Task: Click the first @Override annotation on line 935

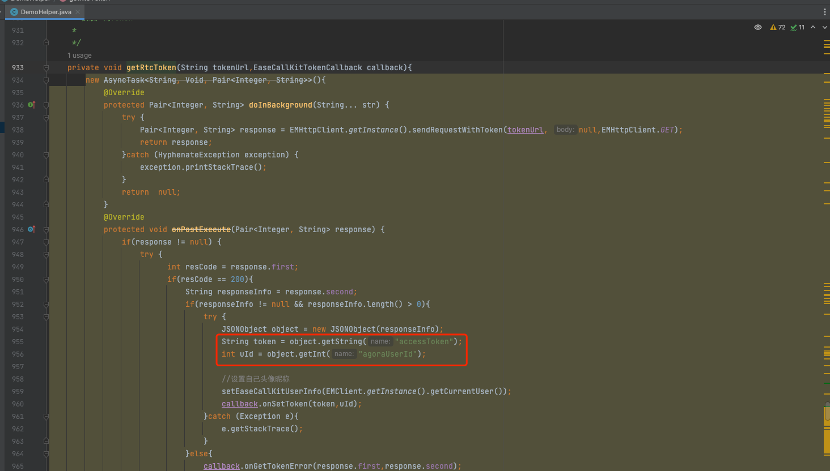Action: 124,93
